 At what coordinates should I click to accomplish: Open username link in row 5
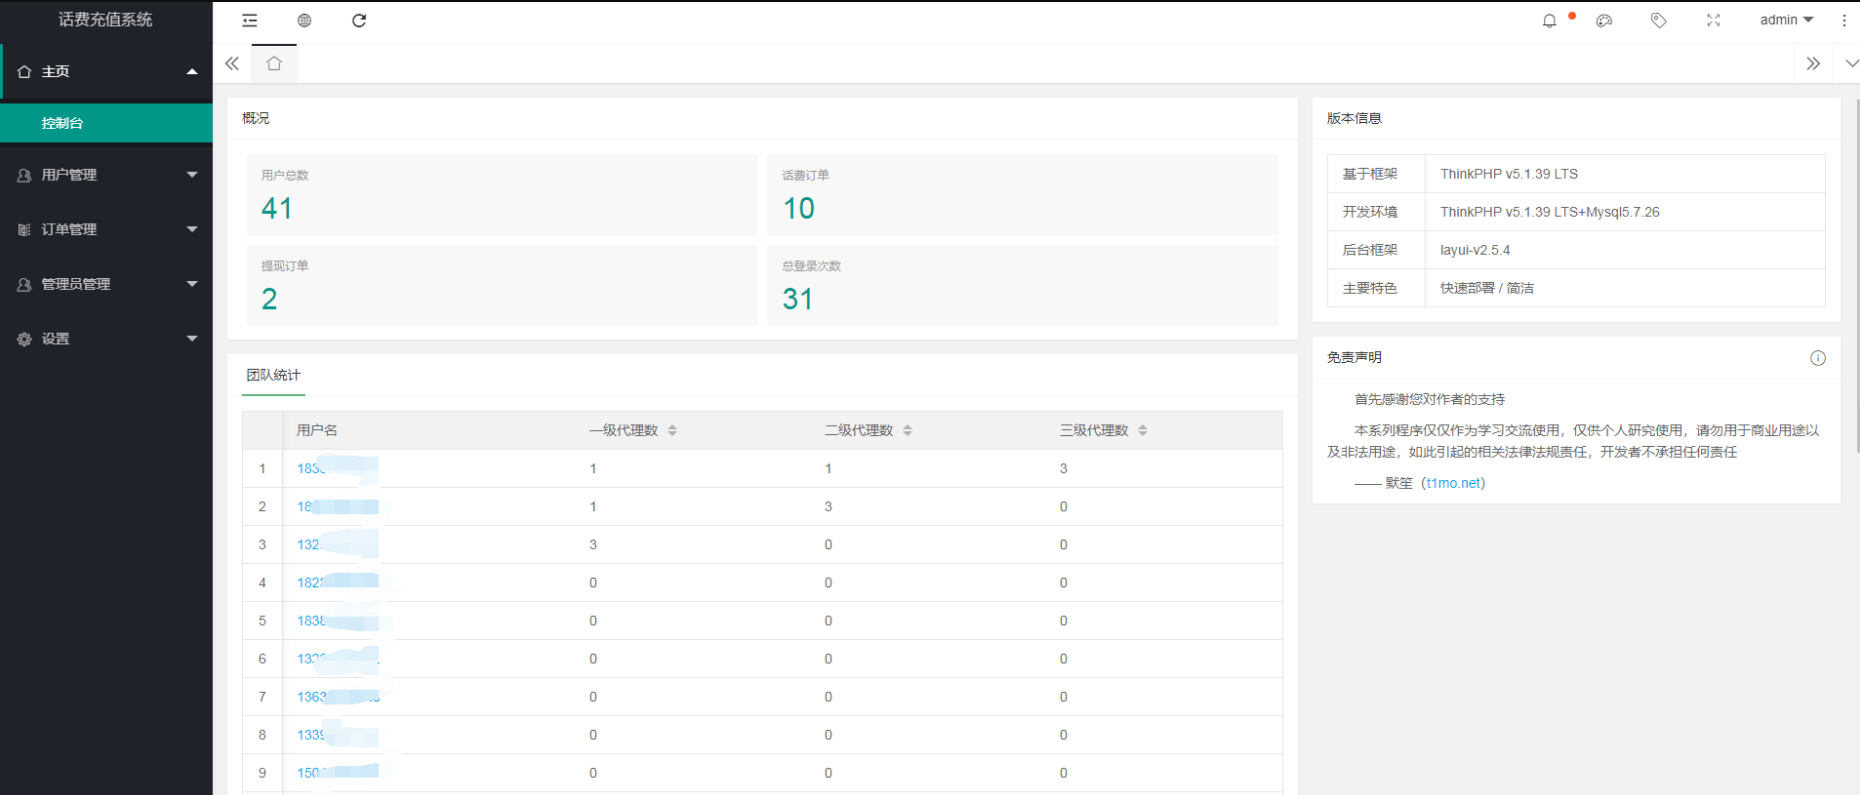[x=337, y=621]
